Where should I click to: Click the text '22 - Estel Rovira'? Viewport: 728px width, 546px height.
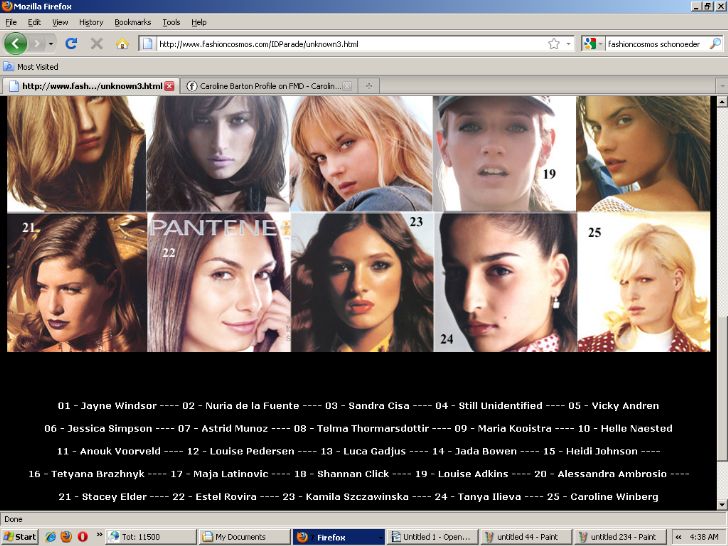pyautogui.click(x=214, y=497)
